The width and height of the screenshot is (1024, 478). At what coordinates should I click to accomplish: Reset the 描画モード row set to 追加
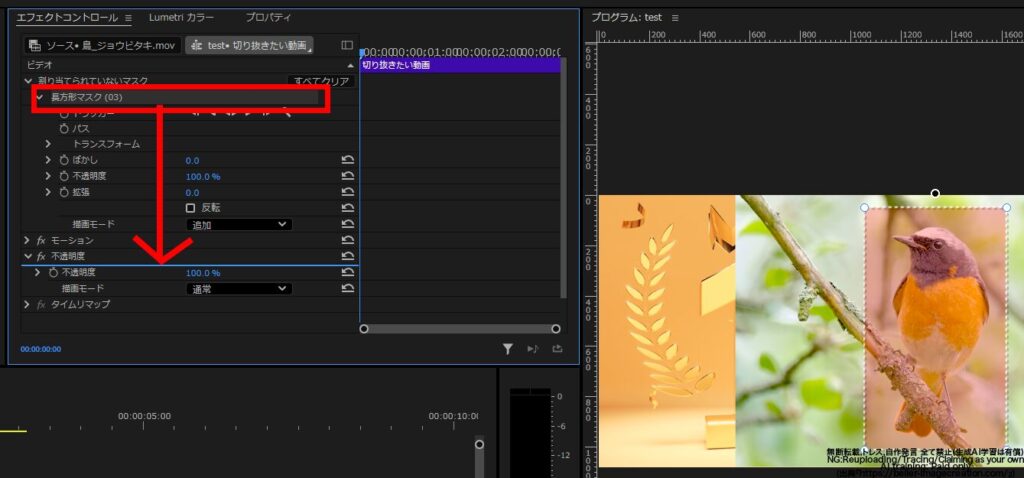click(348, 224)
